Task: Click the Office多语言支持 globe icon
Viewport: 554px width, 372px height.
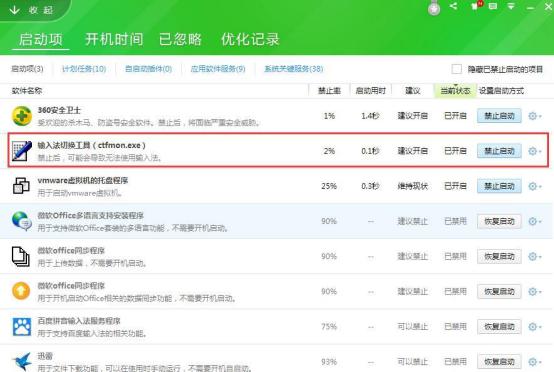Action: [x=22, y=221]
